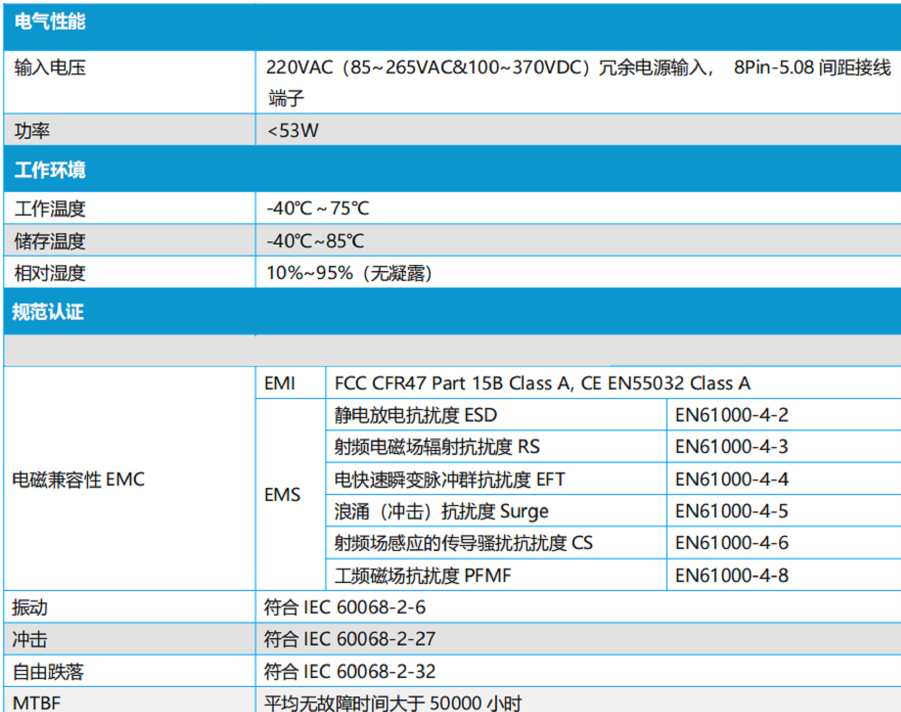Screen dimensions: 901x712
Task: Click the 浪涌（冲击）抗扰度 Surge cell
Action: click(496, 511)
